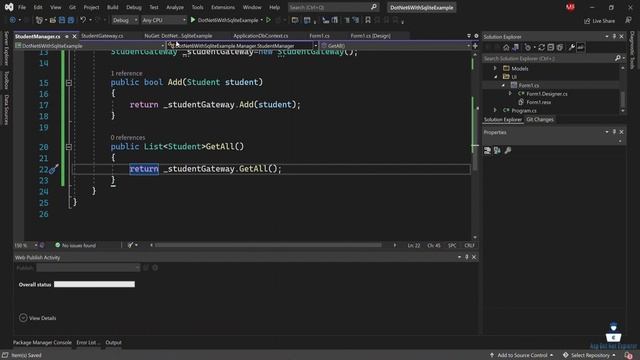Open the Debug menu
640x360 pixels.
pos(133,7)
